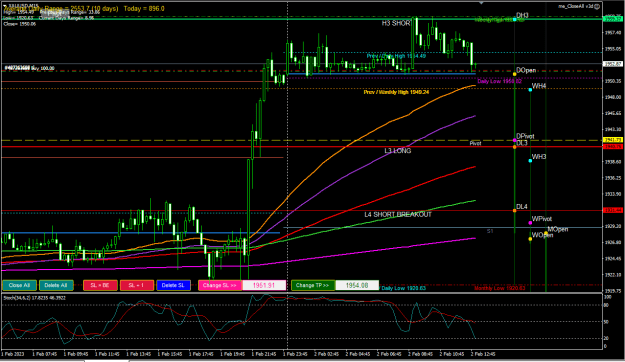Click the Average Daily Range header text
The width and height of the screenshot is (625, 362).
(61, 8)
